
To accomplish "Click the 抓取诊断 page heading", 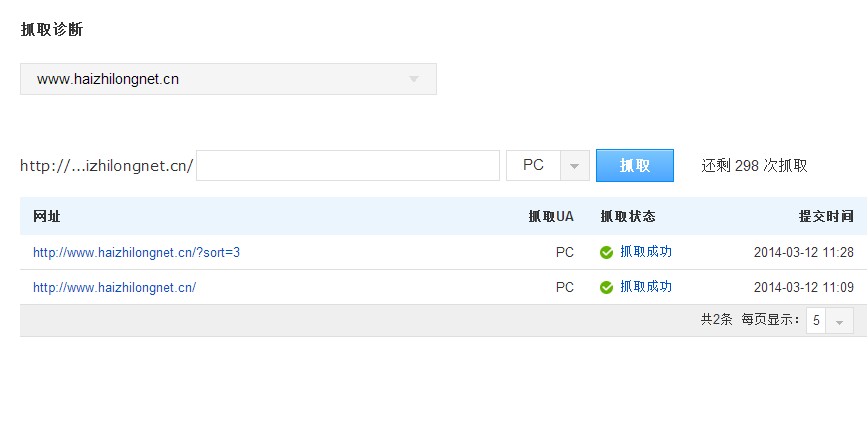I will tap(51, 29).
